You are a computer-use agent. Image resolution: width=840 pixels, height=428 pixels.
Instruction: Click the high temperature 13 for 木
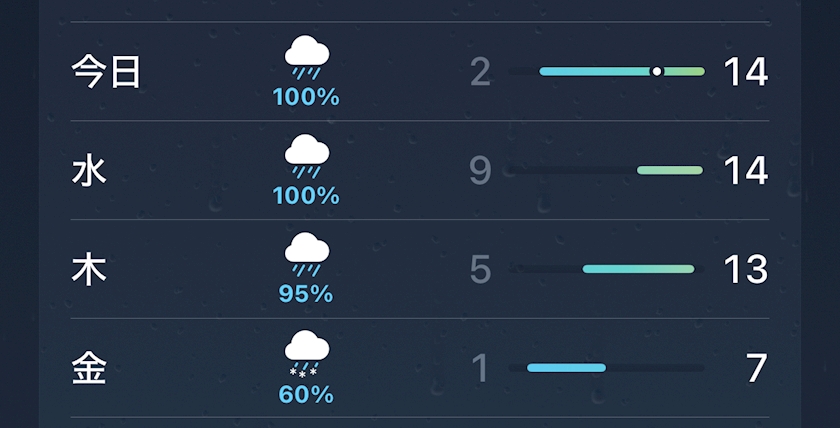tap(744, 270)
